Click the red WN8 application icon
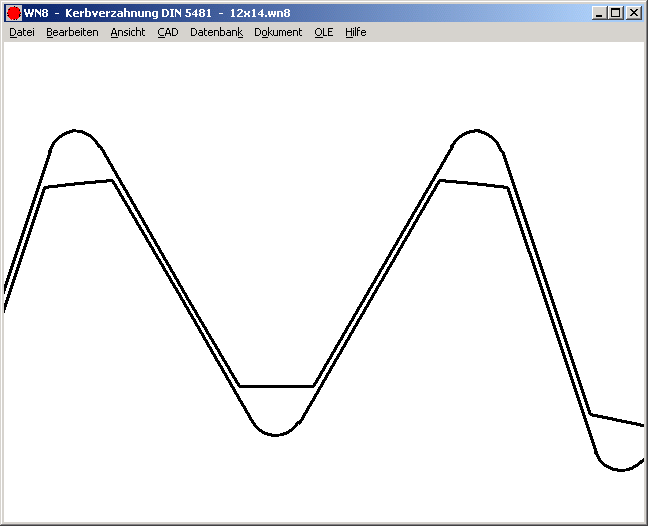Image resolution: width=648 pixels, height=526 pixels. 13,13
